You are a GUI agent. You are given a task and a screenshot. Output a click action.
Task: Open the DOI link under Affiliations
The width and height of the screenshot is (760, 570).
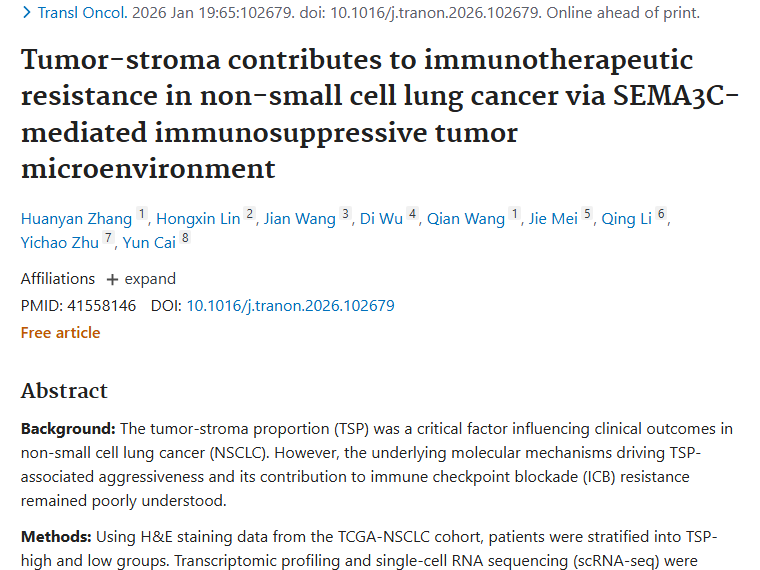click(x=290, y=306)
